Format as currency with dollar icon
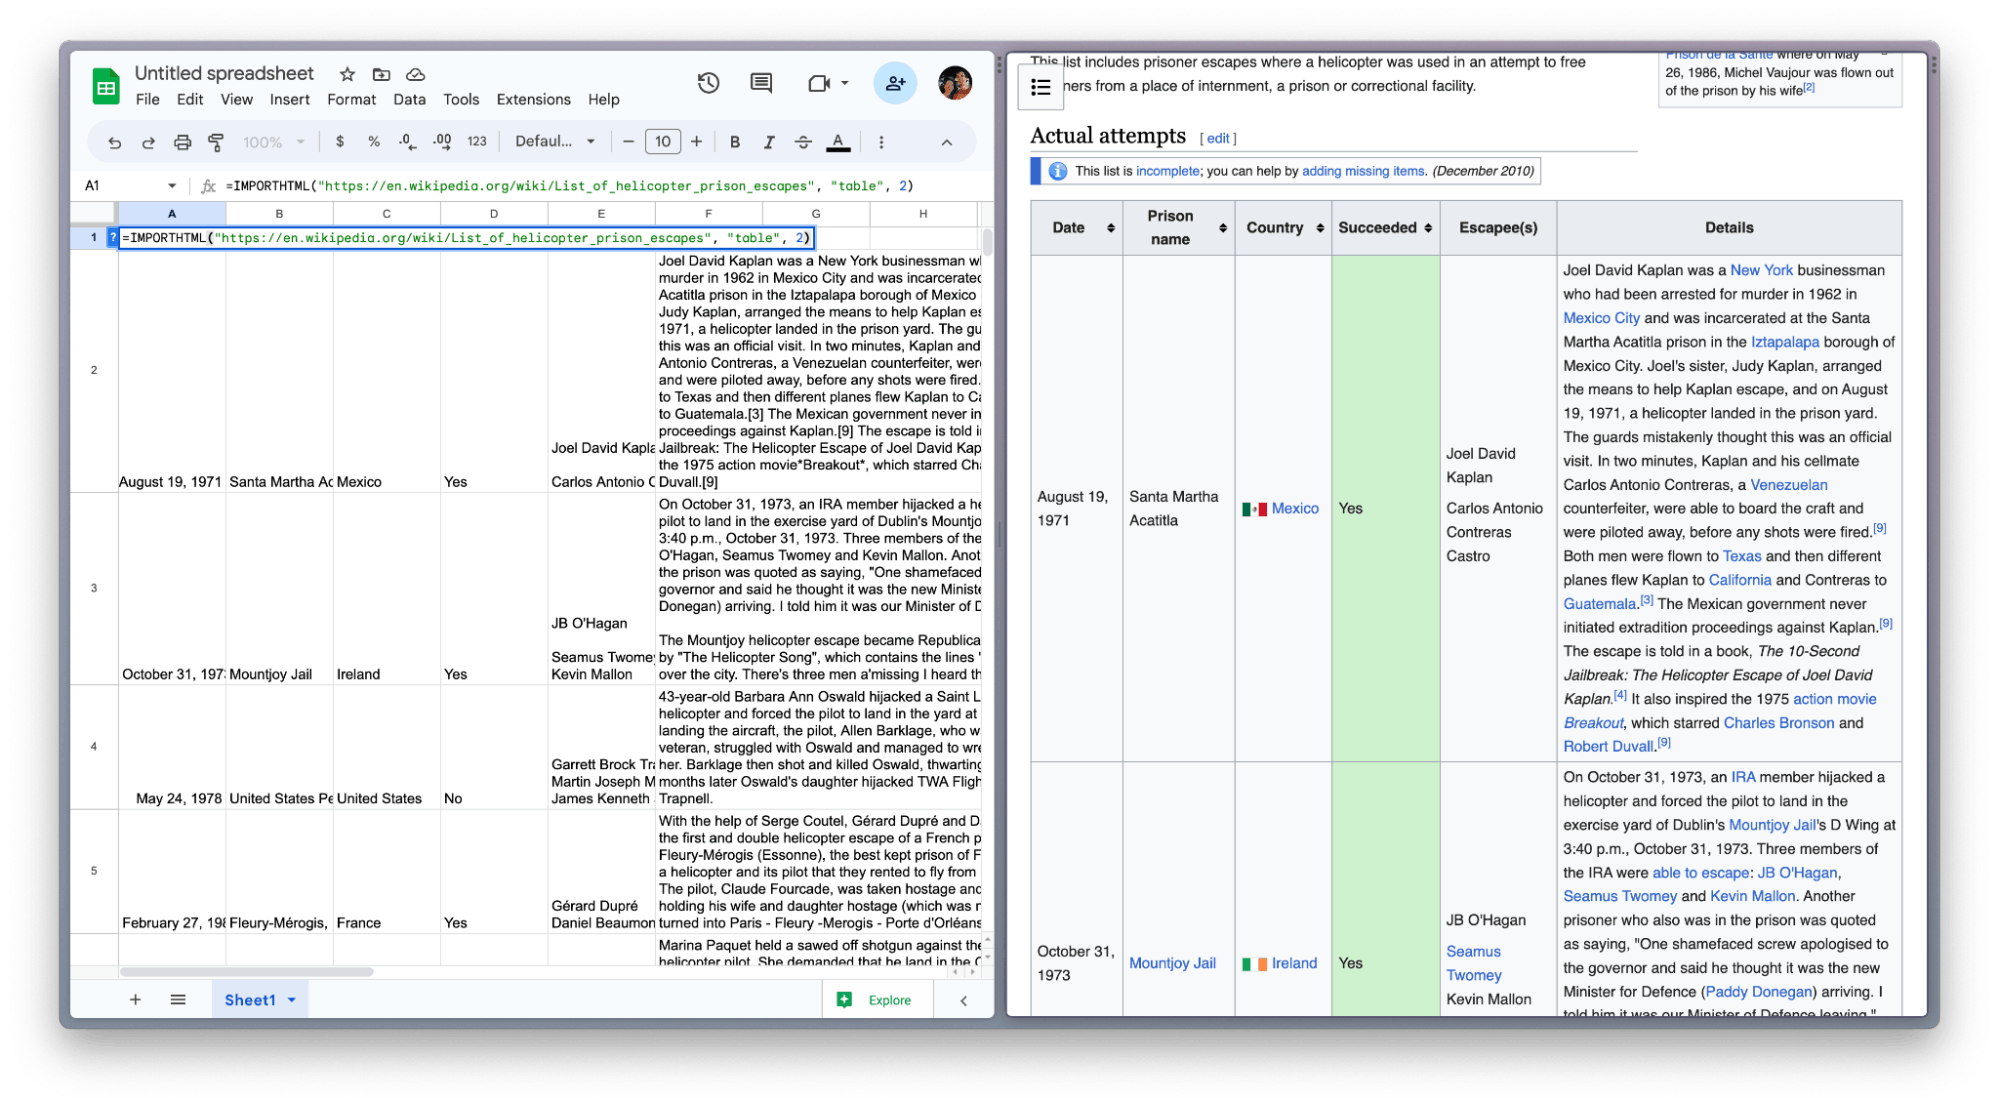The height and width of the screenshot is (1108, 1999). (340, 142)
